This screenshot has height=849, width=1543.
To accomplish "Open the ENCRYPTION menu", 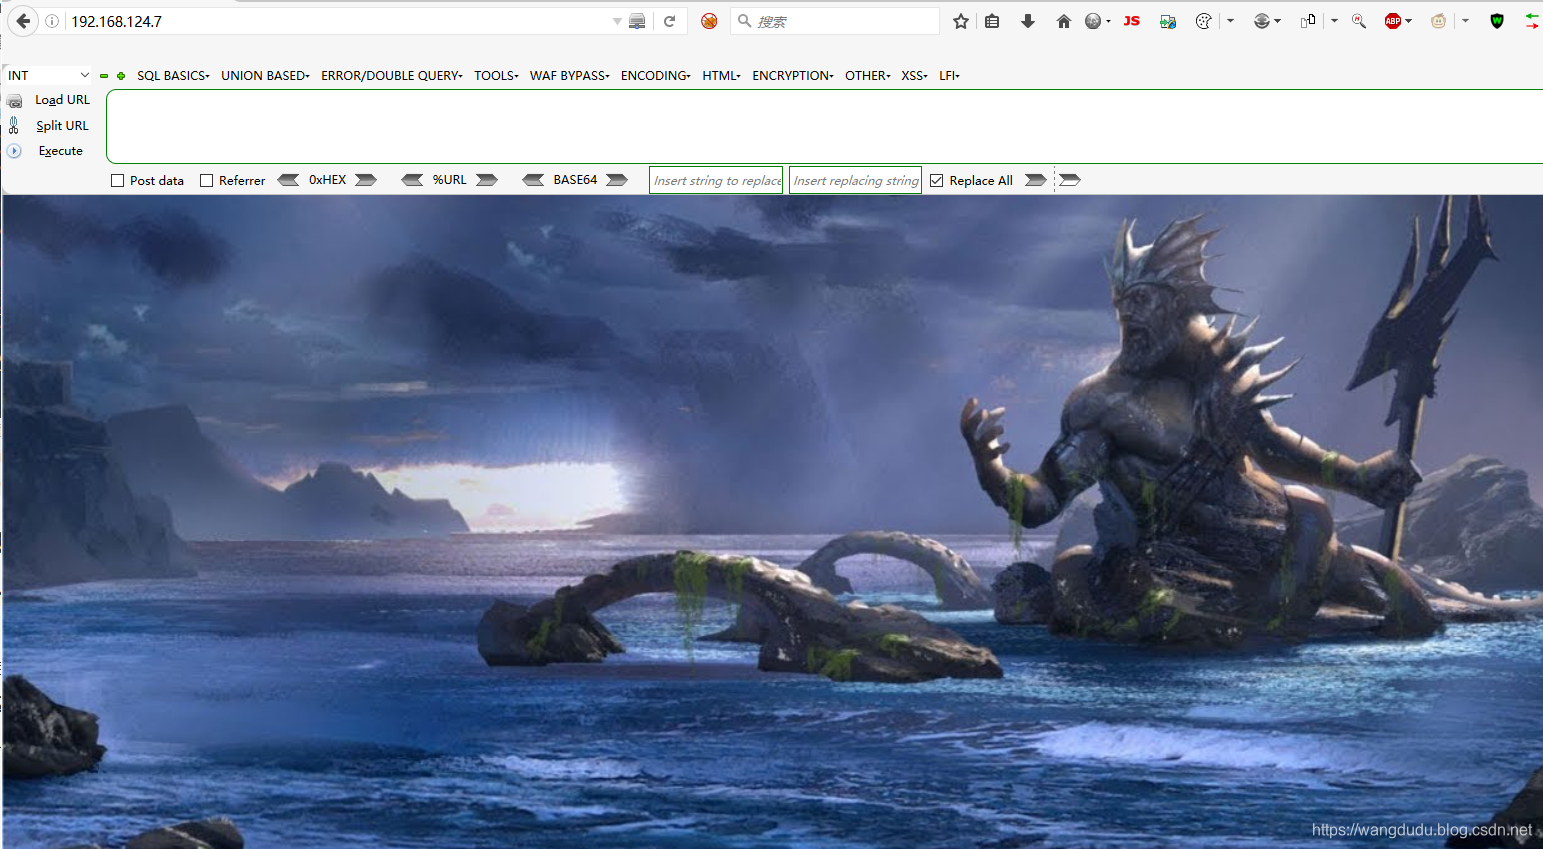I will (793, 76).
